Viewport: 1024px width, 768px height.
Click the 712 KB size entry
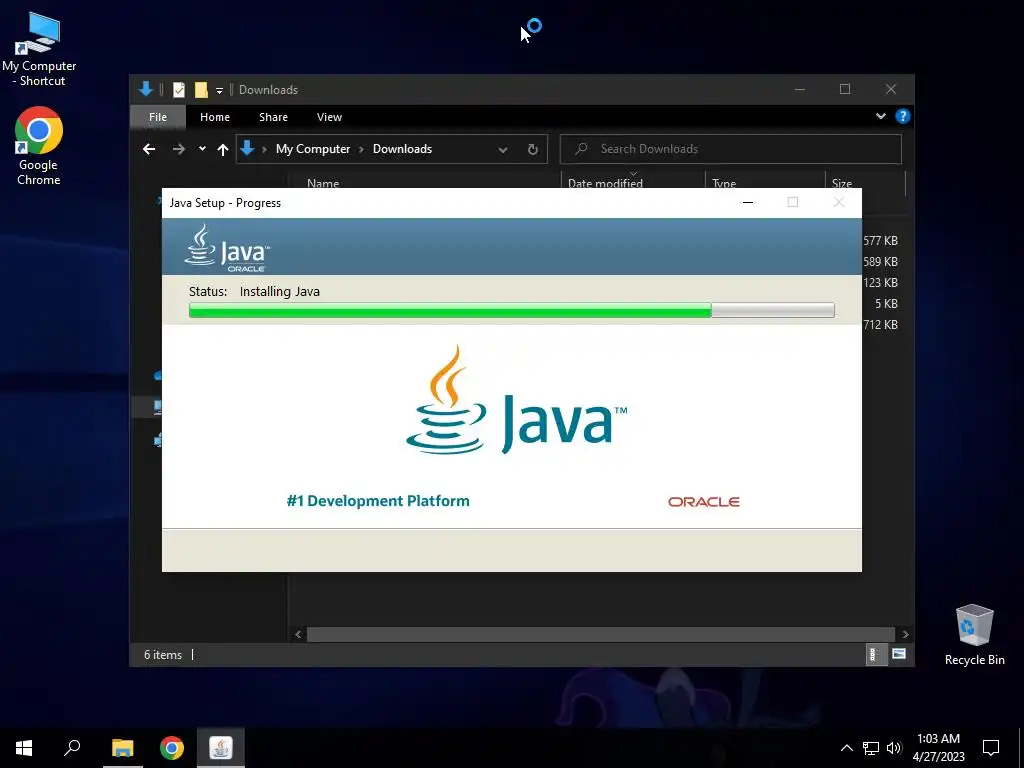click(880, 325)
